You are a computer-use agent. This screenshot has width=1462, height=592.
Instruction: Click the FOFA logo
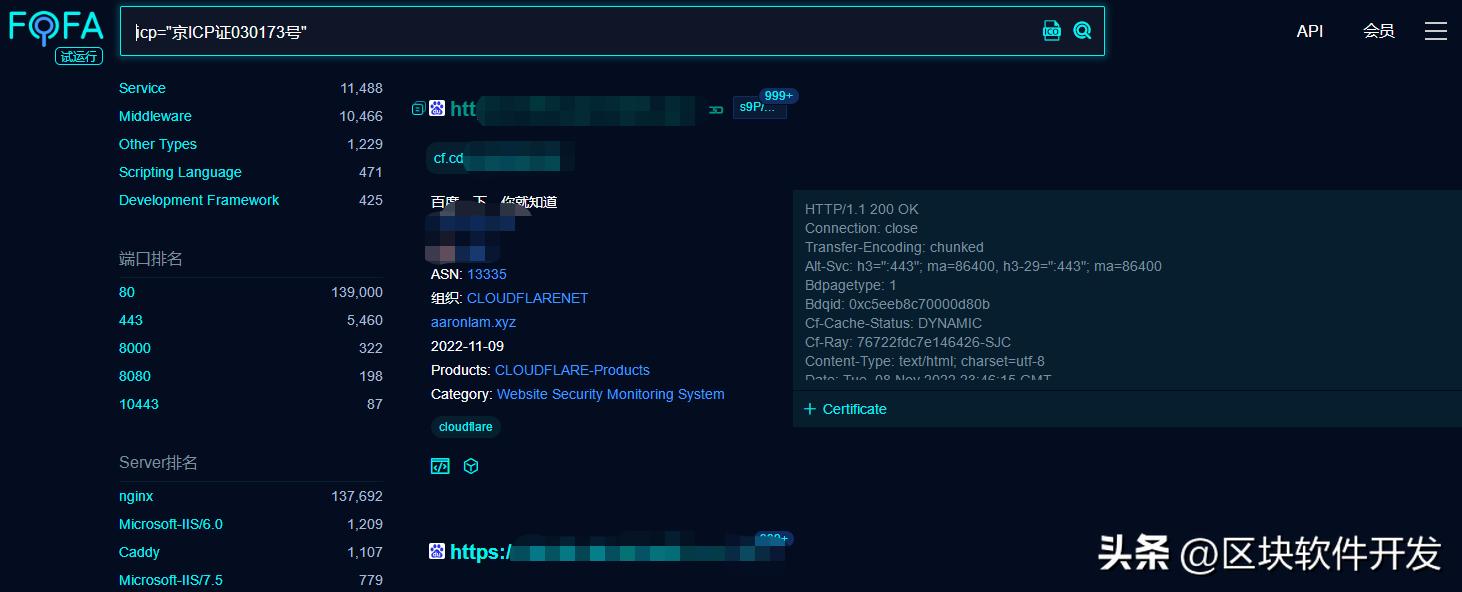[56, 27]
